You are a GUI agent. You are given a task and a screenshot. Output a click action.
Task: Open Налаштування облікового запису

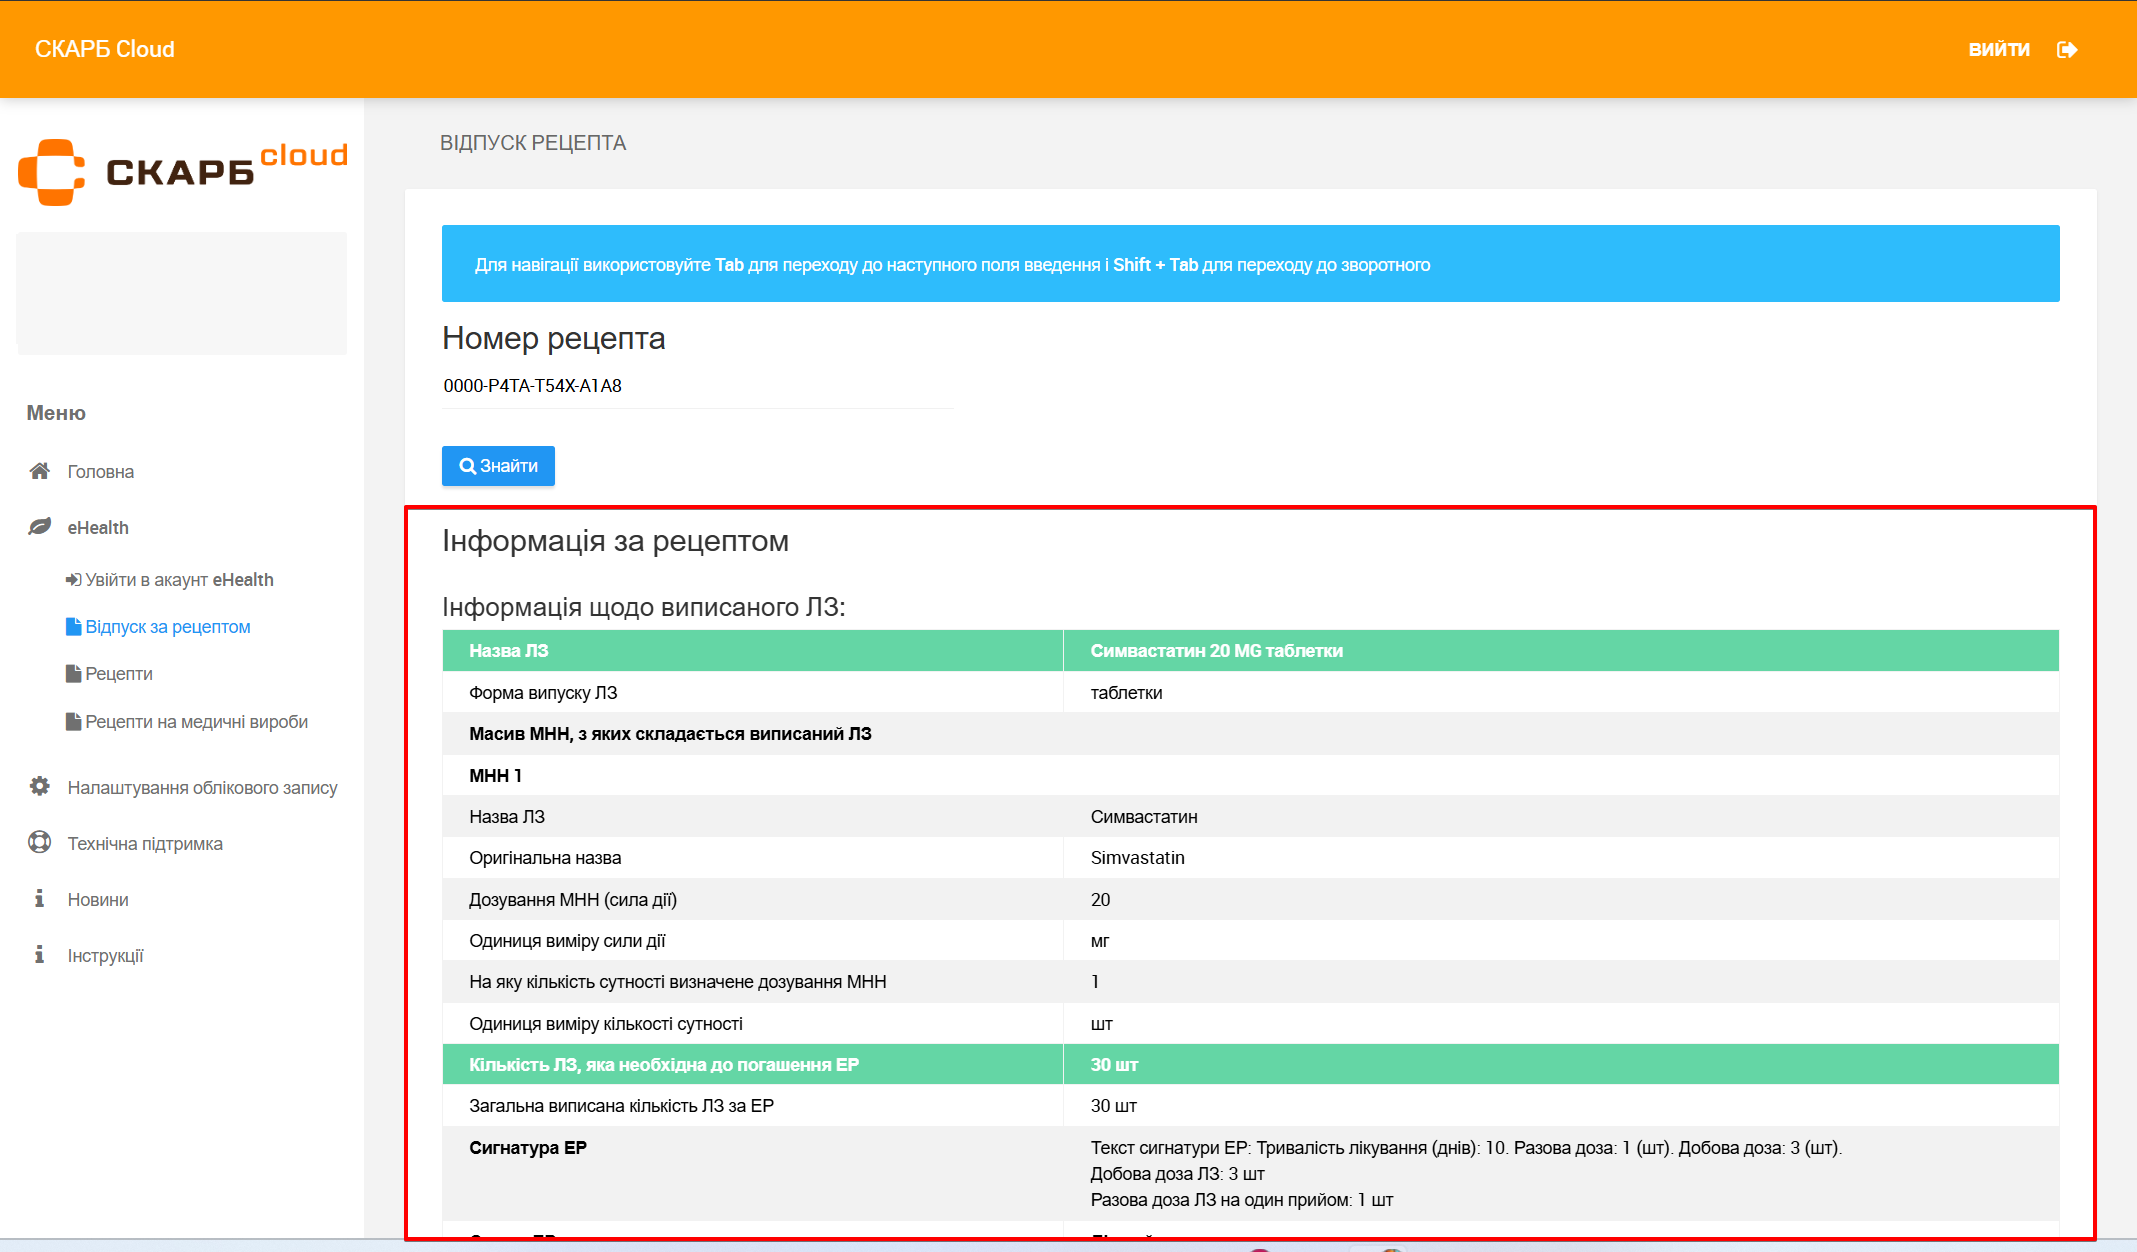click(x=202, y=788)
